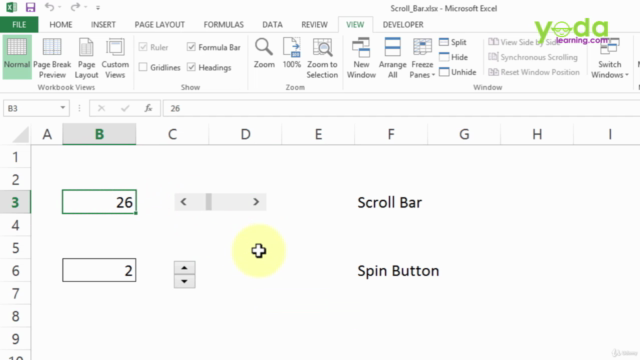Switch to Normal workbook view
Image resolution: width=640 pixels, height=360 pixels.
(17, 57)
